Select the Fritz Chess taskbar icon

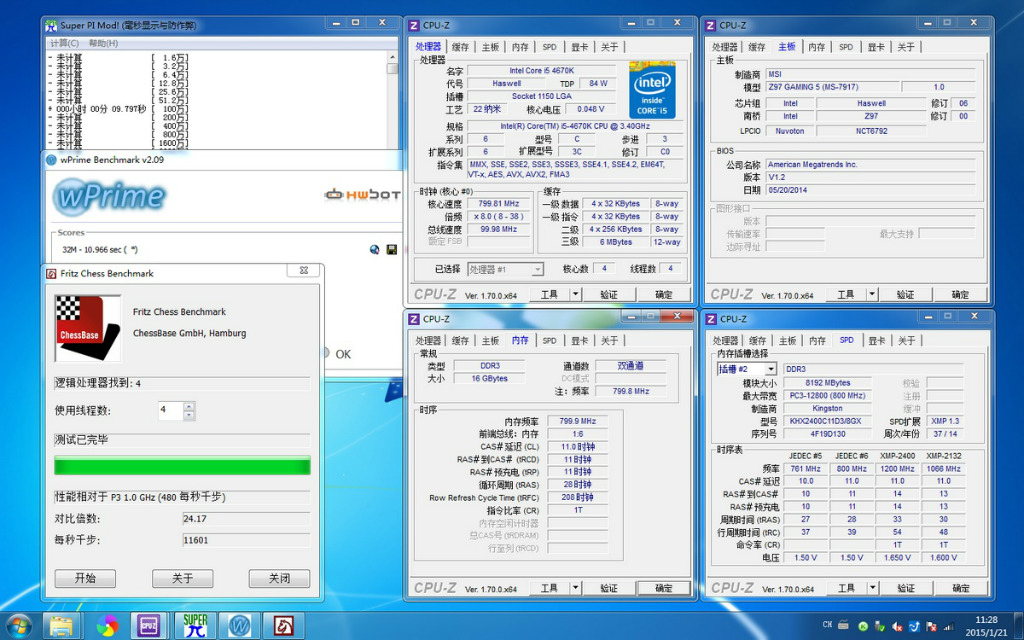pyautogui.click(x=283, y=626)
